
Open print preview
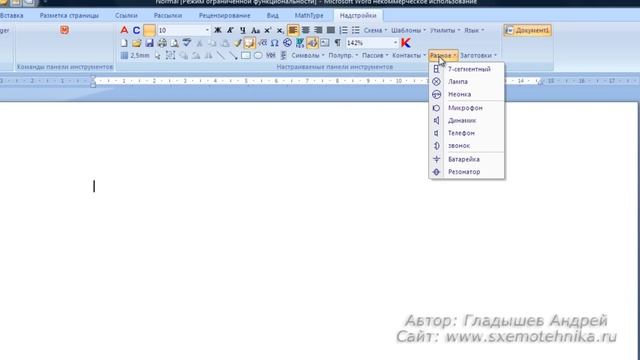click(x=175, y=43)
